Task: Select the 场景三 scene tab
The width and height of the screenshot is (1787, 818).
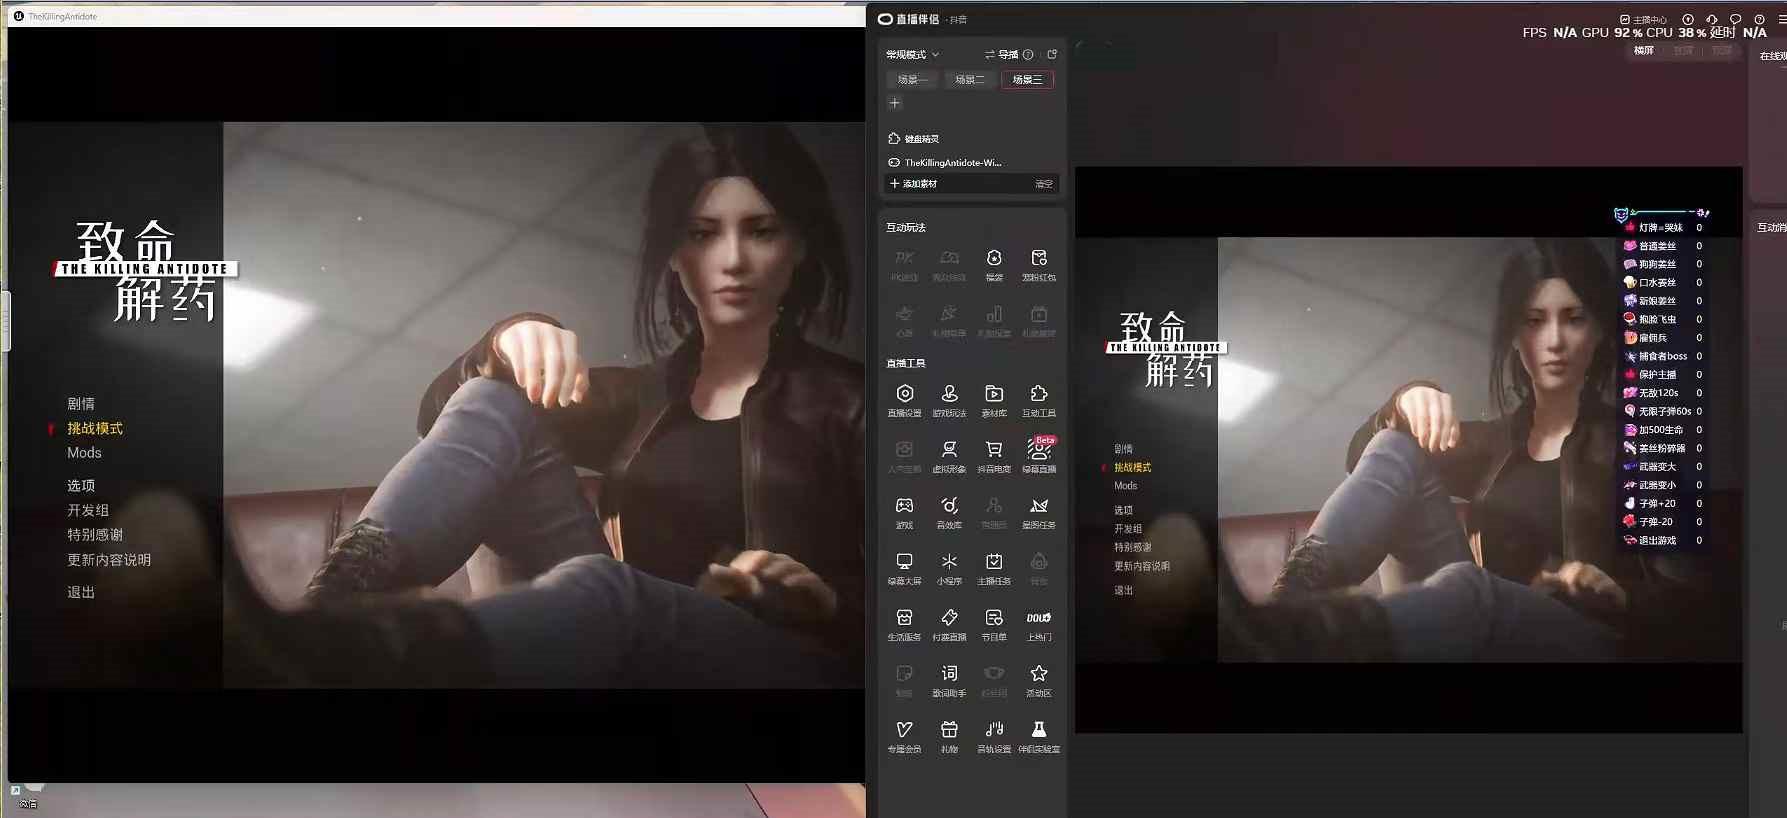Action: click(1027, 80)
